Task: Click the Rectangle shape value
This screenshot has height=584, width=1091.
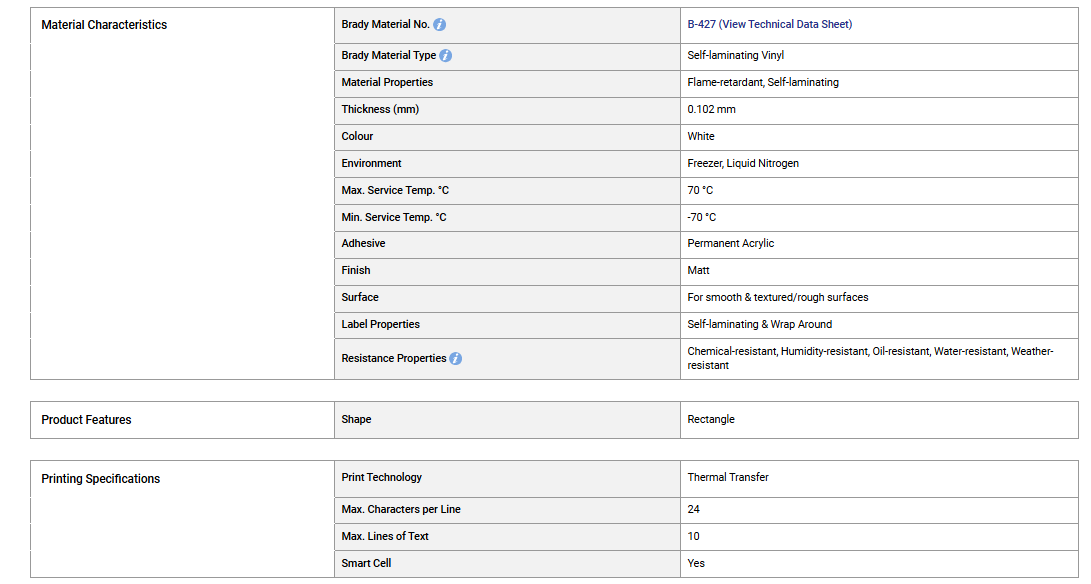Action: [711, 420]
